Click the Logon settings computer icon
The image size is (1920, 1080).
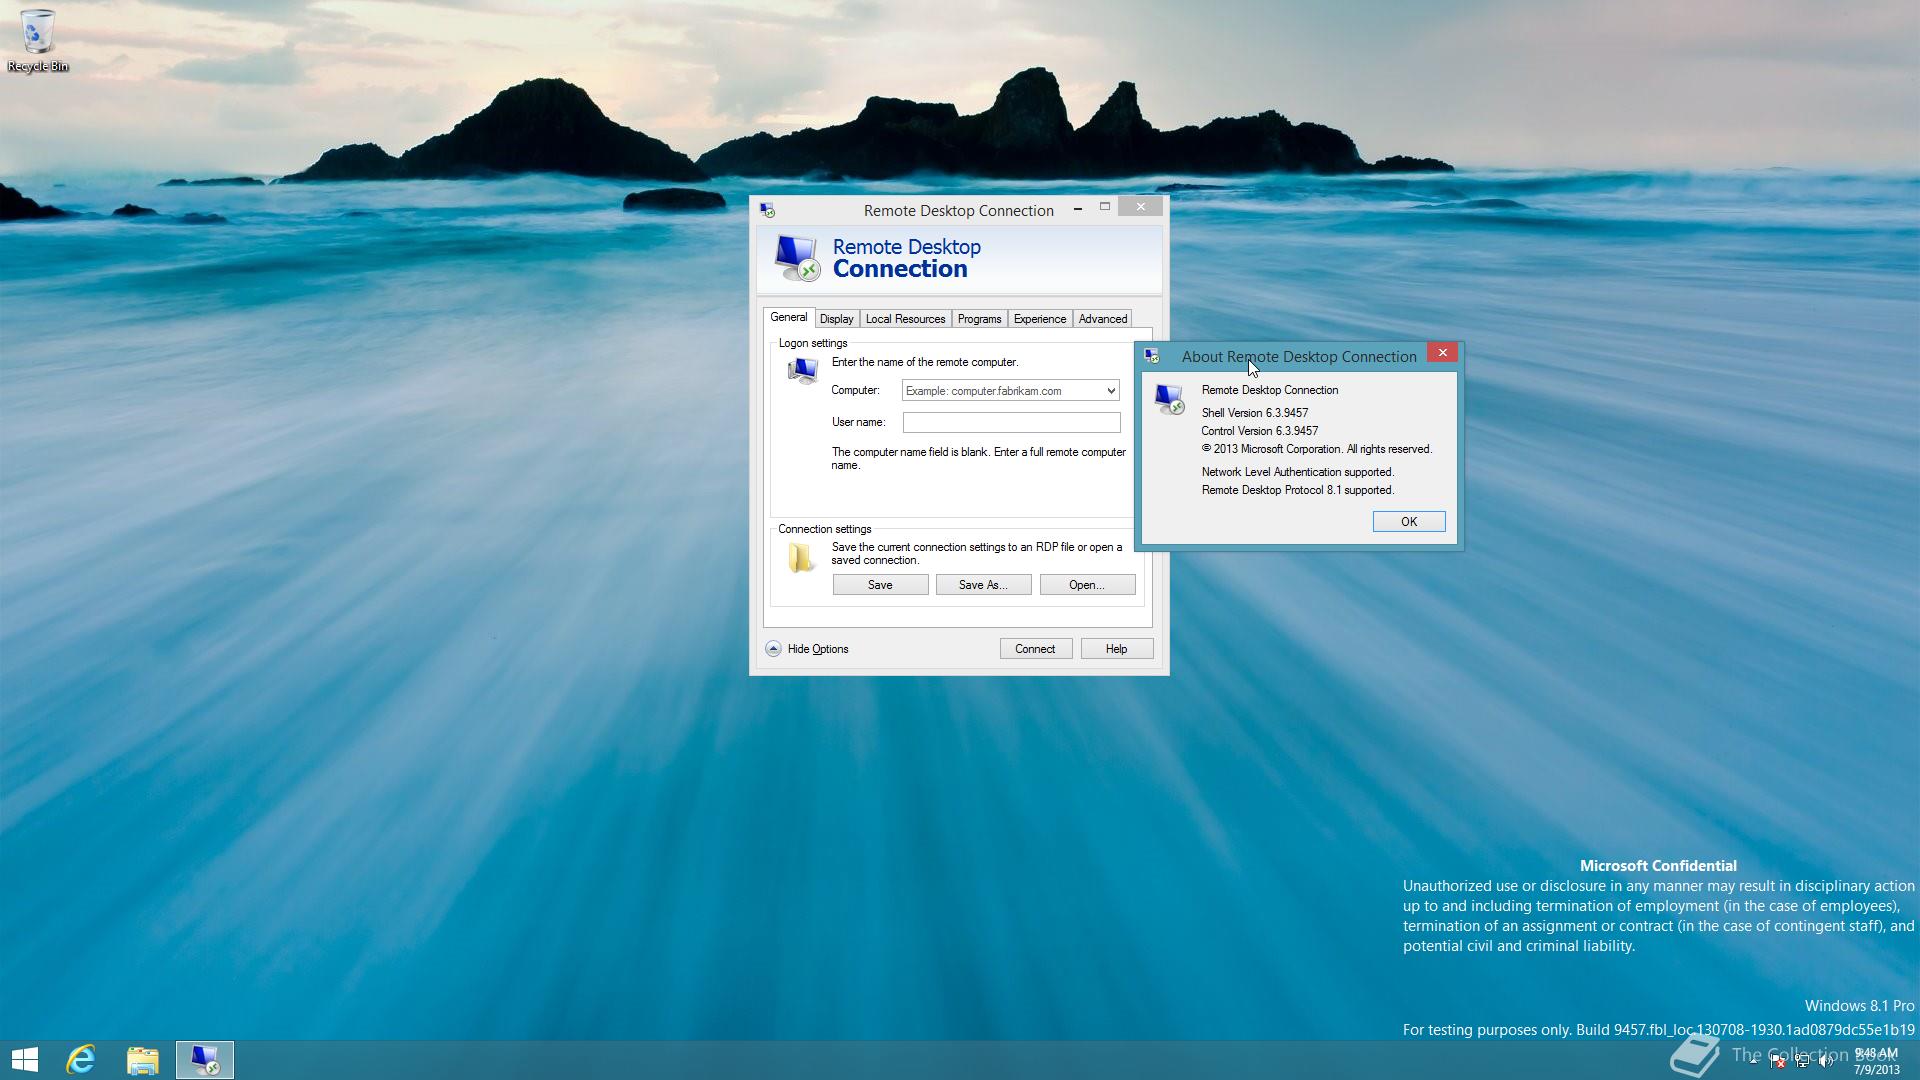point(802,371)
